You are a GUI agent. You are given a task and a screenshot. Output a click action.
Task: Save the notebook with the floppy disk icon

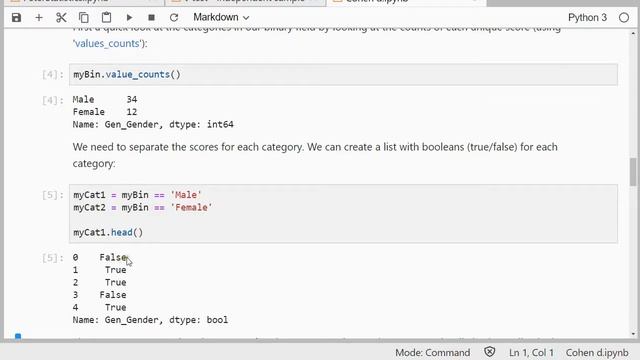[x=16, y=18]
